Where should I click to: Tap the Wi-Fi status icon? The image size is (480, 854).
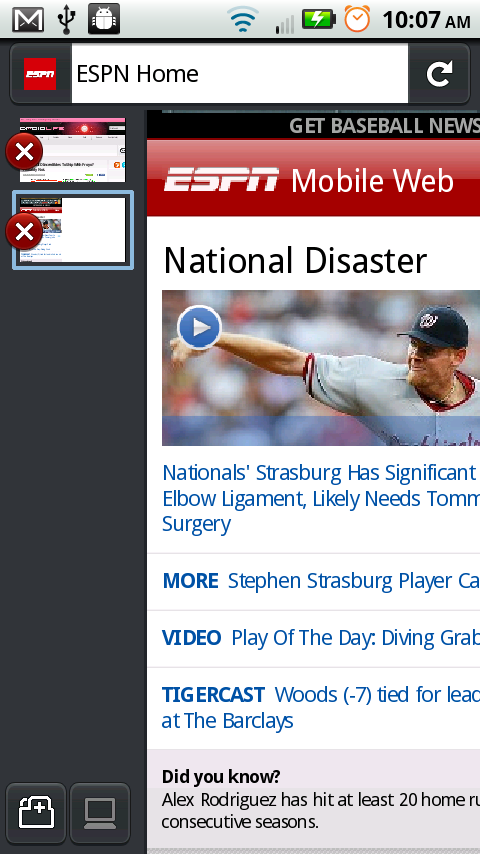(x=244, y=20)
